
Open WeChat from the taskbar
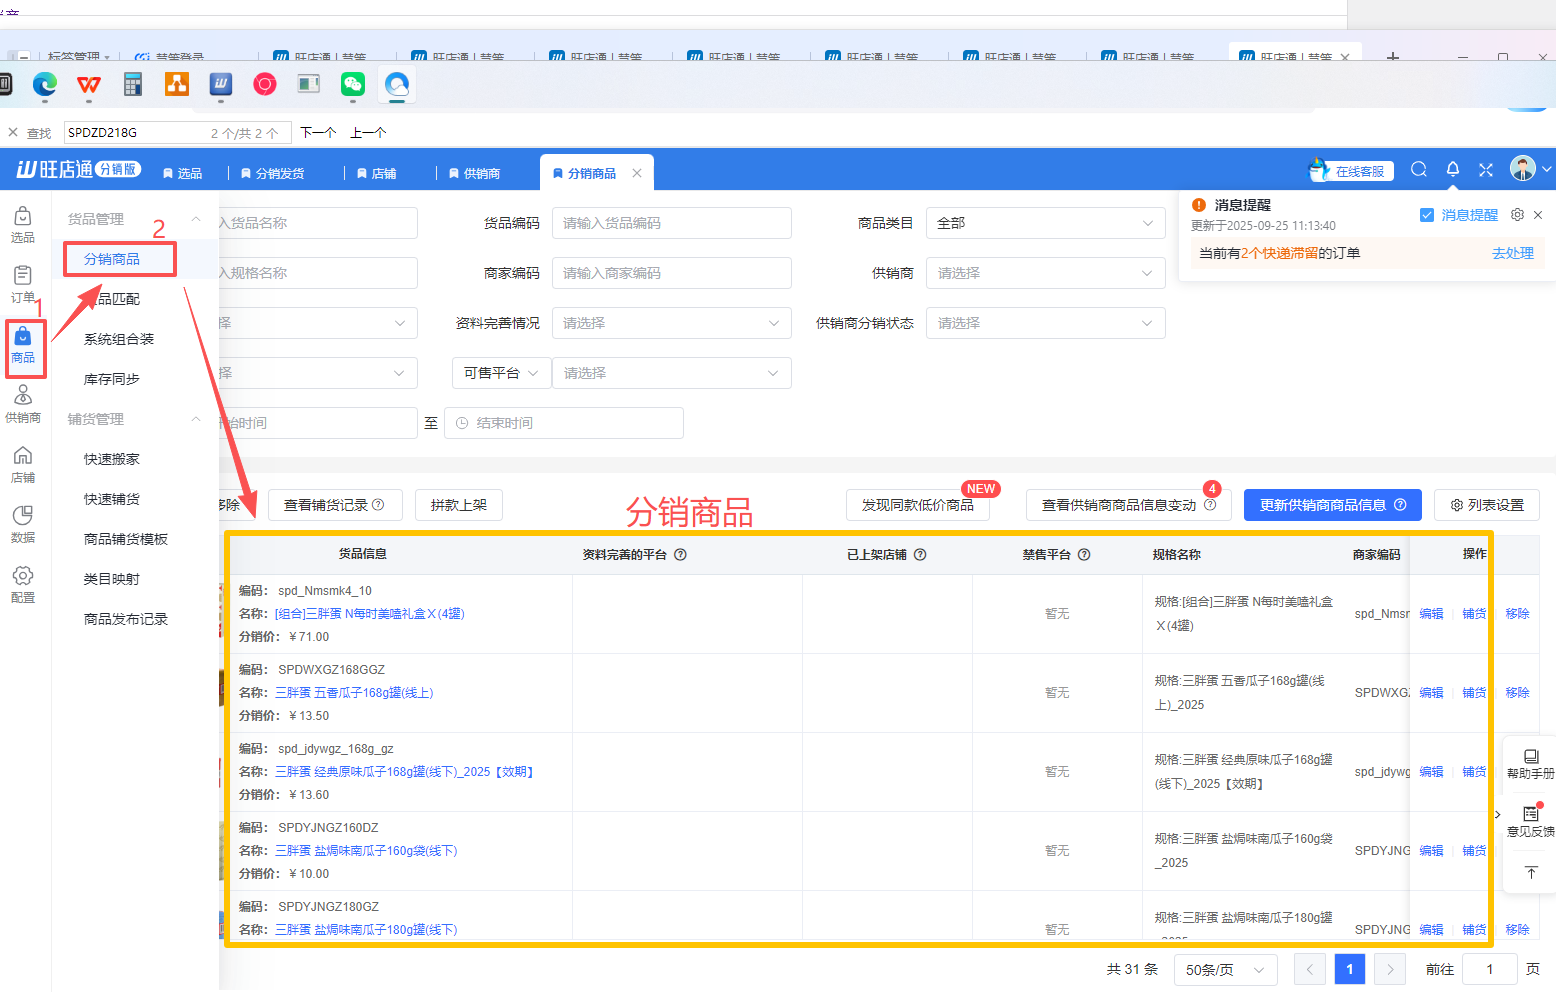tap(352, 85)
